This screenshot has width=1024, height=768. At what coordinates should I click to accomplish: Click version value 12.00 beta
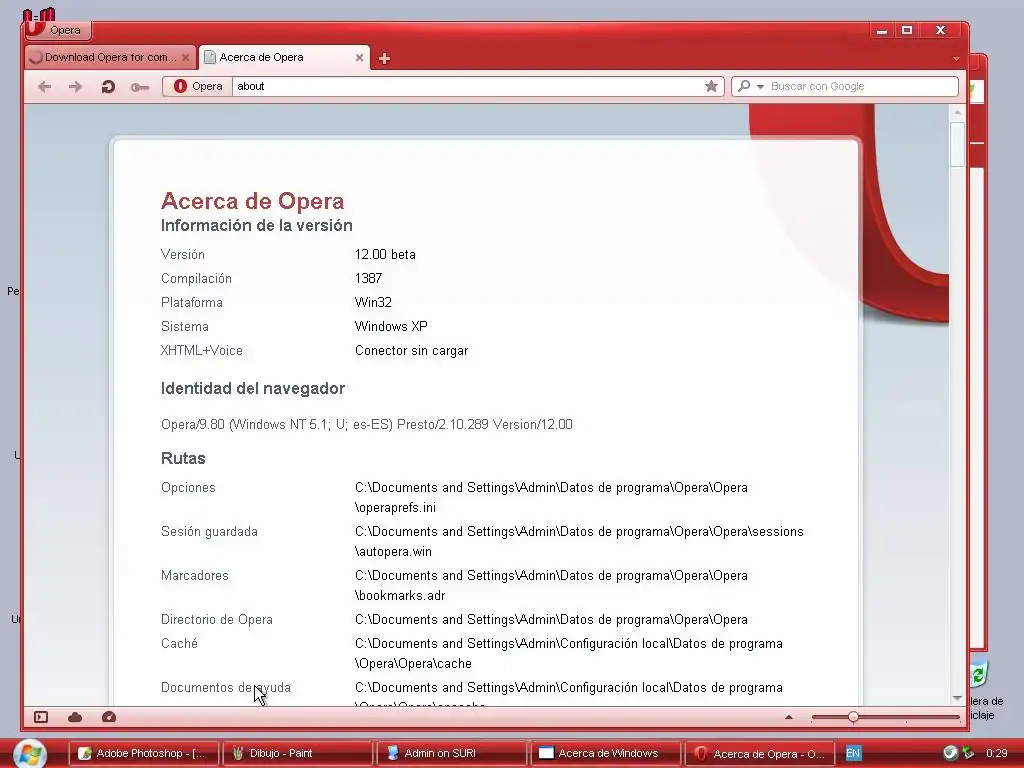(385, 255)
